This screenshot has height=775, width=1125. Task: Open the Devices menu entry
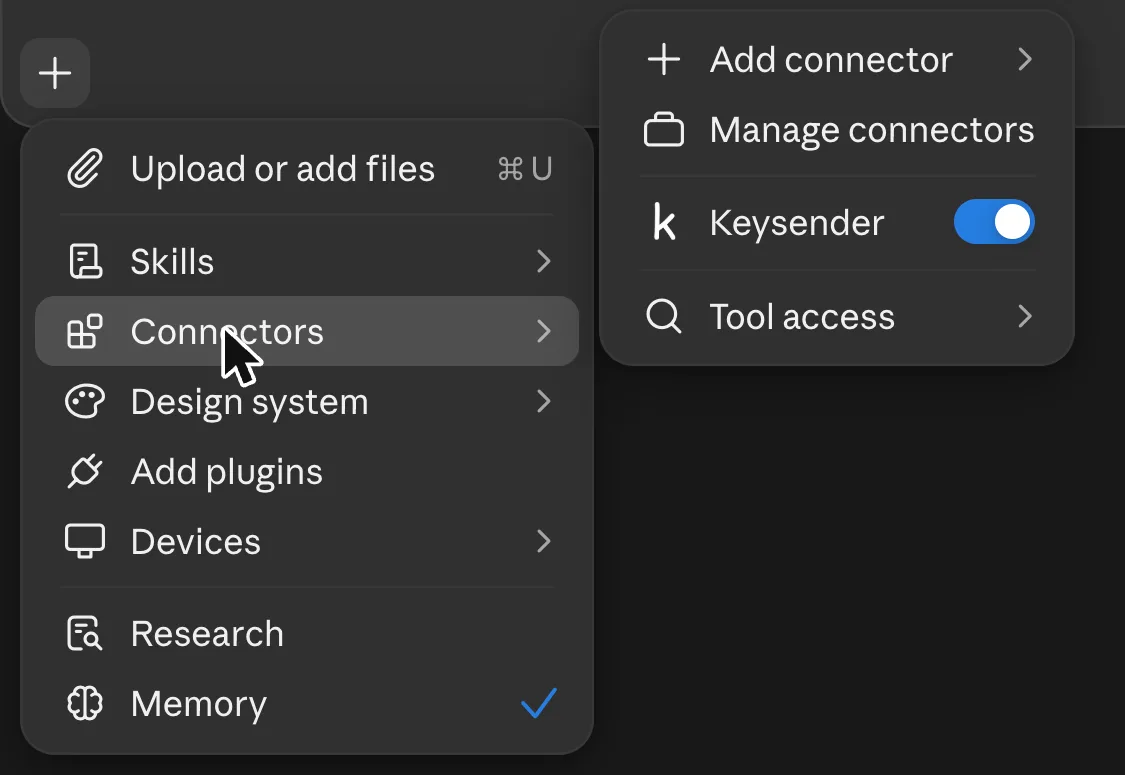(307, 541)
